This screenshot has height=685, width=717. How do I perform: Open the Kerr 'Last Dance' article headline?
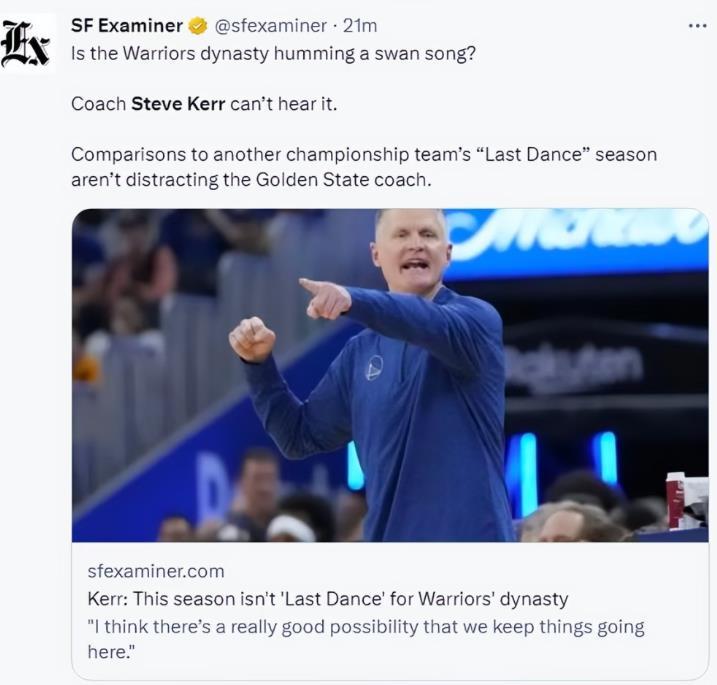pyautogui.click(x=328, y=599)
